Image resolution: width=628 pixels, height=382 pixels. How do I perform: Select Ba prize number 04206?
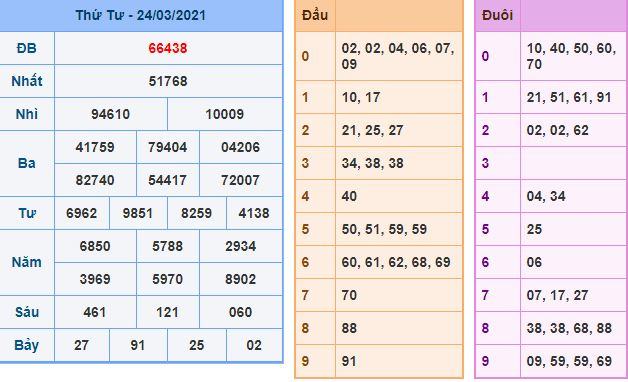coord(241,147)
